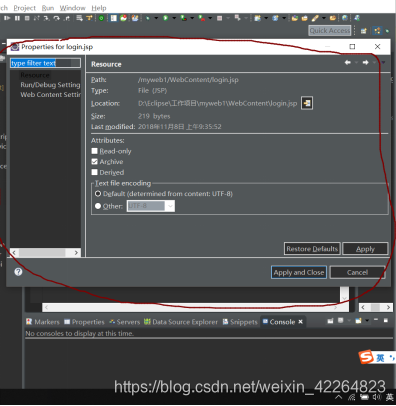
Task: Open the back history dropdown in Resource header
Action: click(356, 63)
